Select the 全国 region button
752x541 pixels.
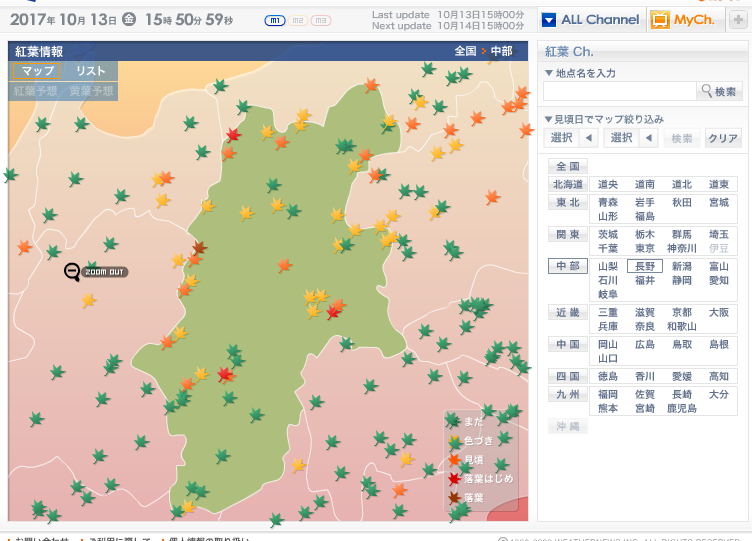point(568,166)
